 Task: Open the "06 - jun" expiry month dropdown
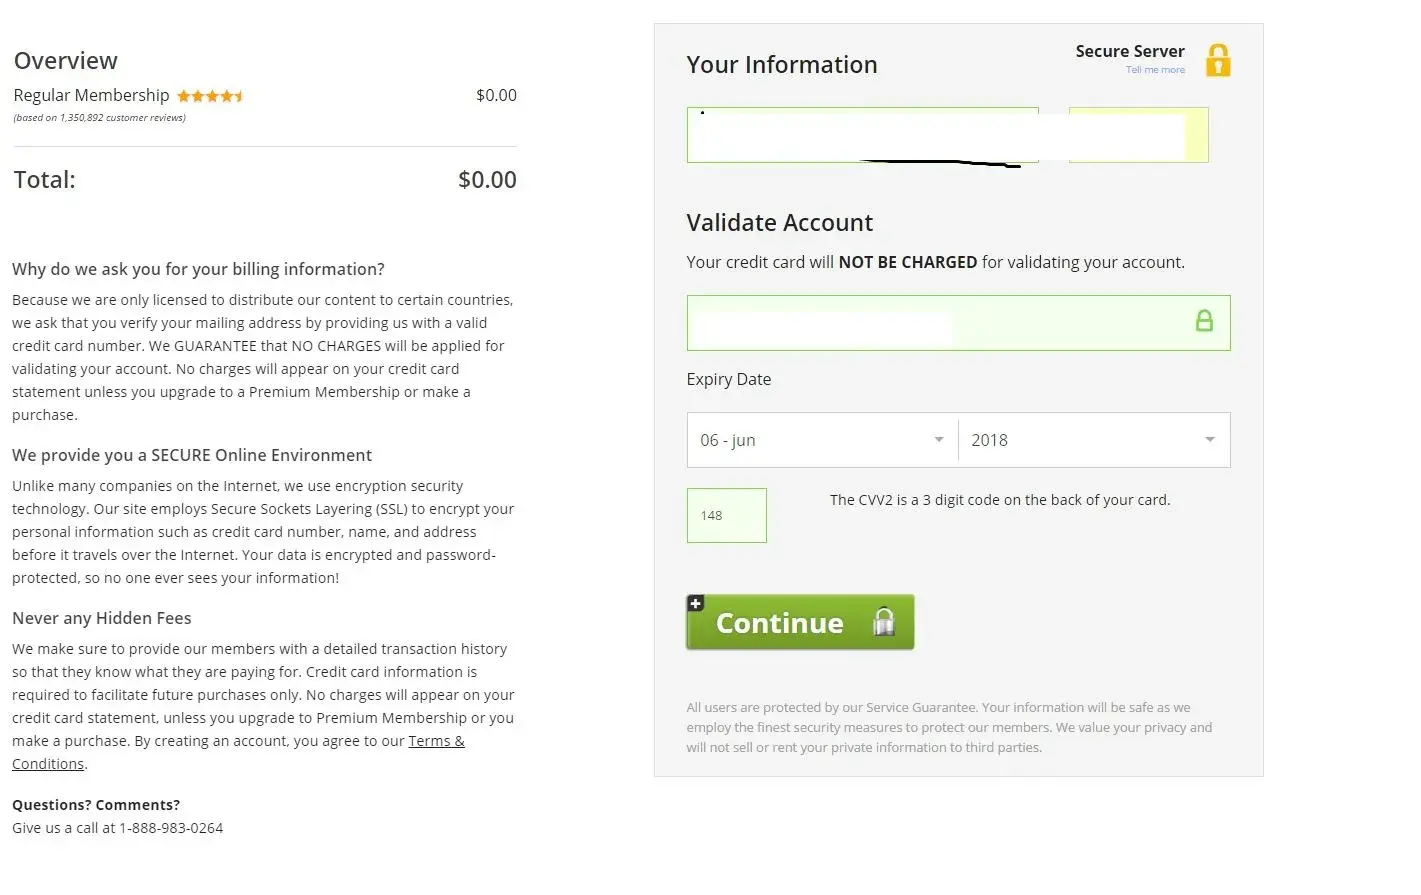[822, 440]
